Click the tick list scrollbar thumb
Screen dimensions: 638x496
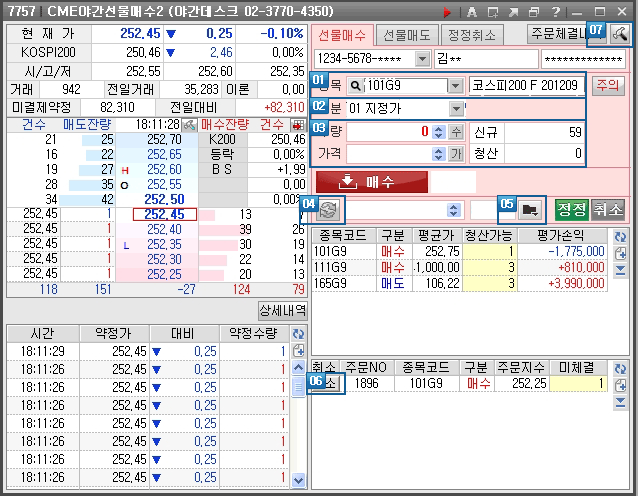pos(298,387)
